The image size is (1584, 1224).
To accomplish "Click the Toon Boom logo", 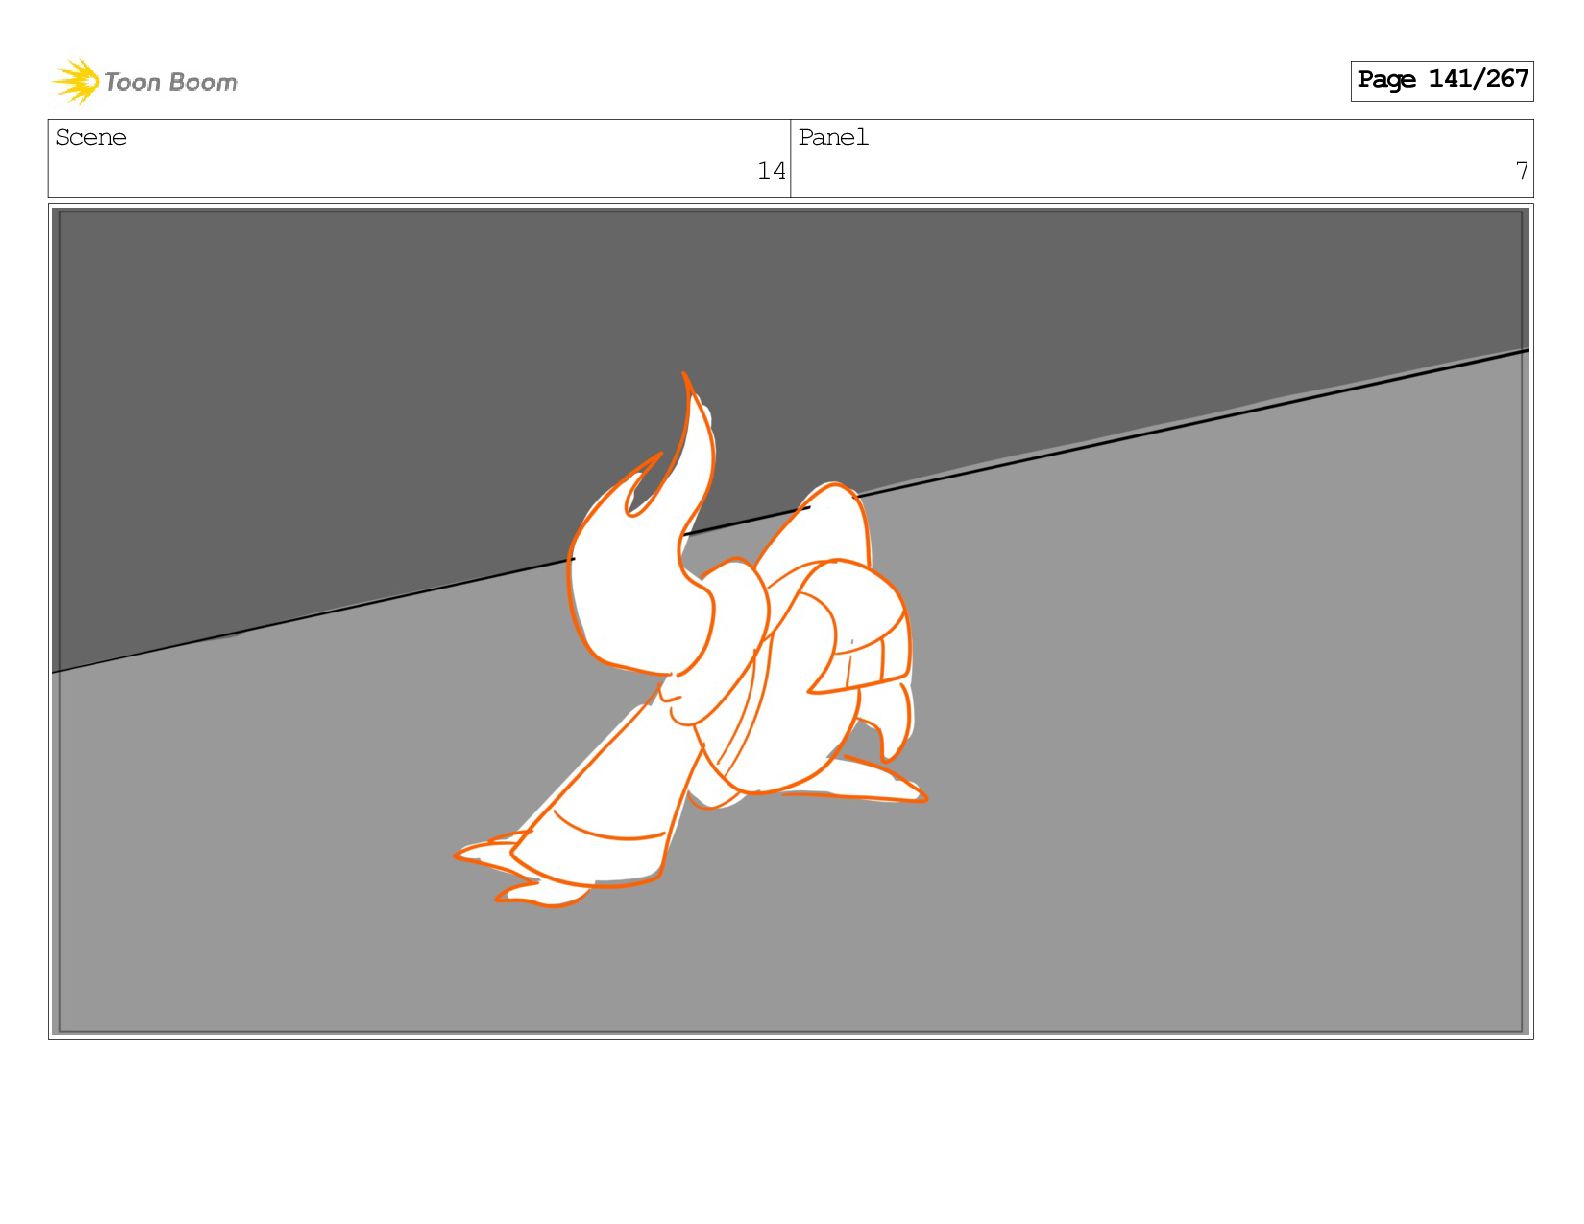I will [x=145, y=81].
